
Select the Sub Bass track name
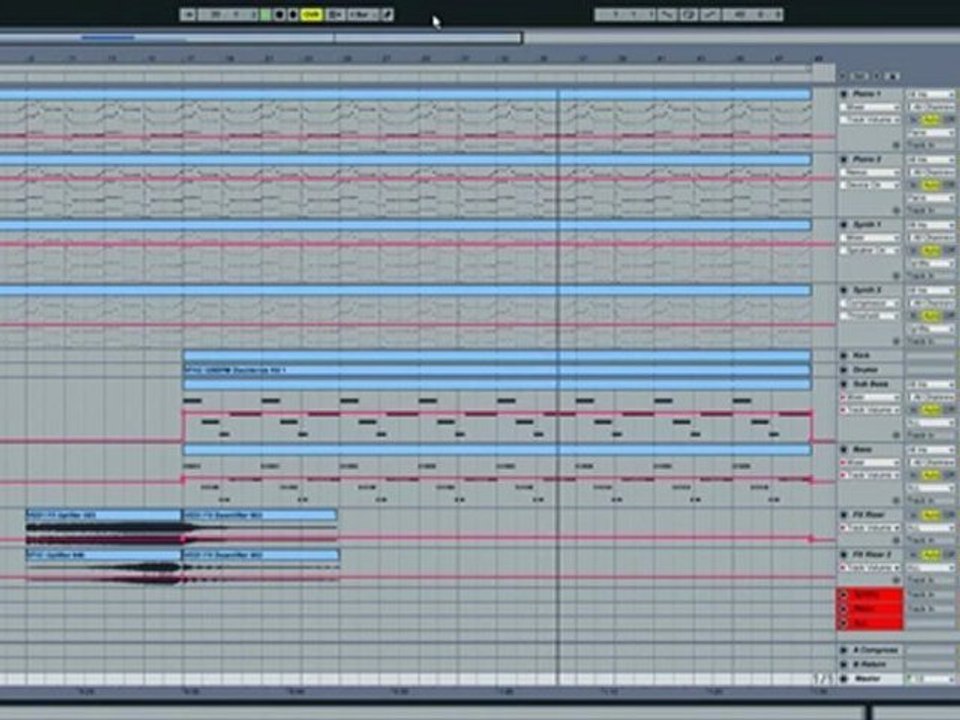pos(870,384)
